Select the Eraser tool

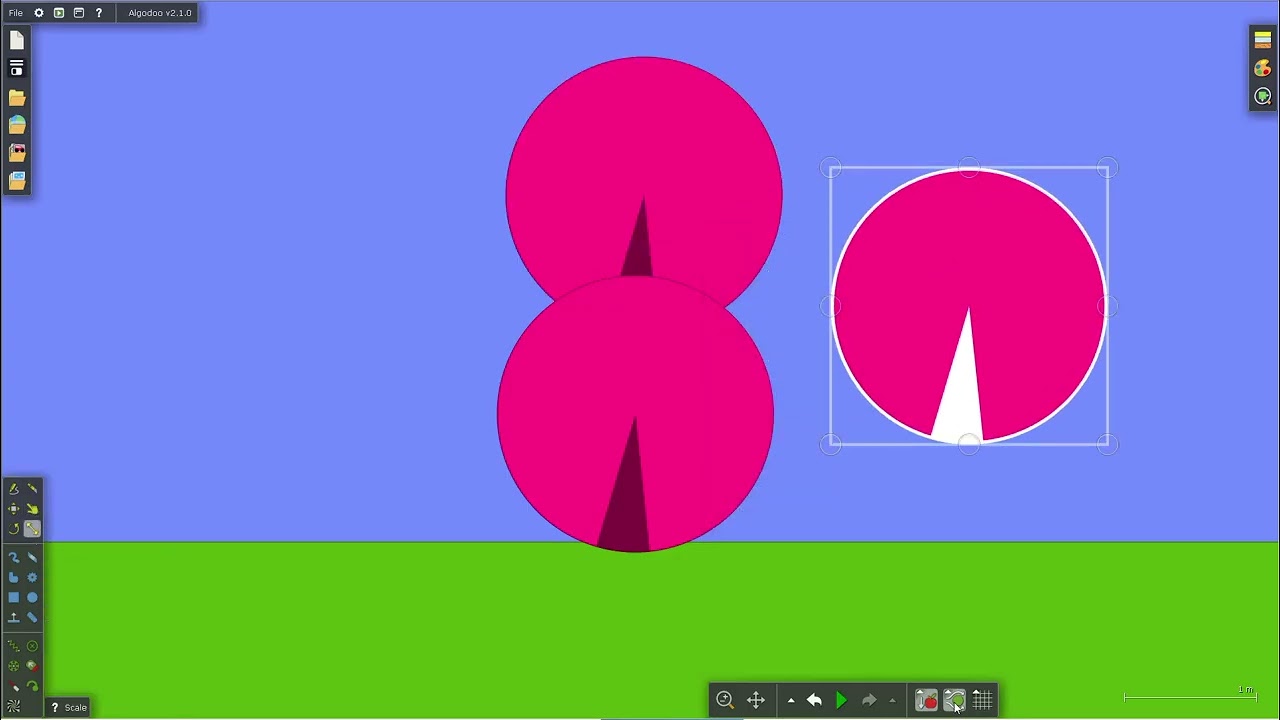coord(32,557)
